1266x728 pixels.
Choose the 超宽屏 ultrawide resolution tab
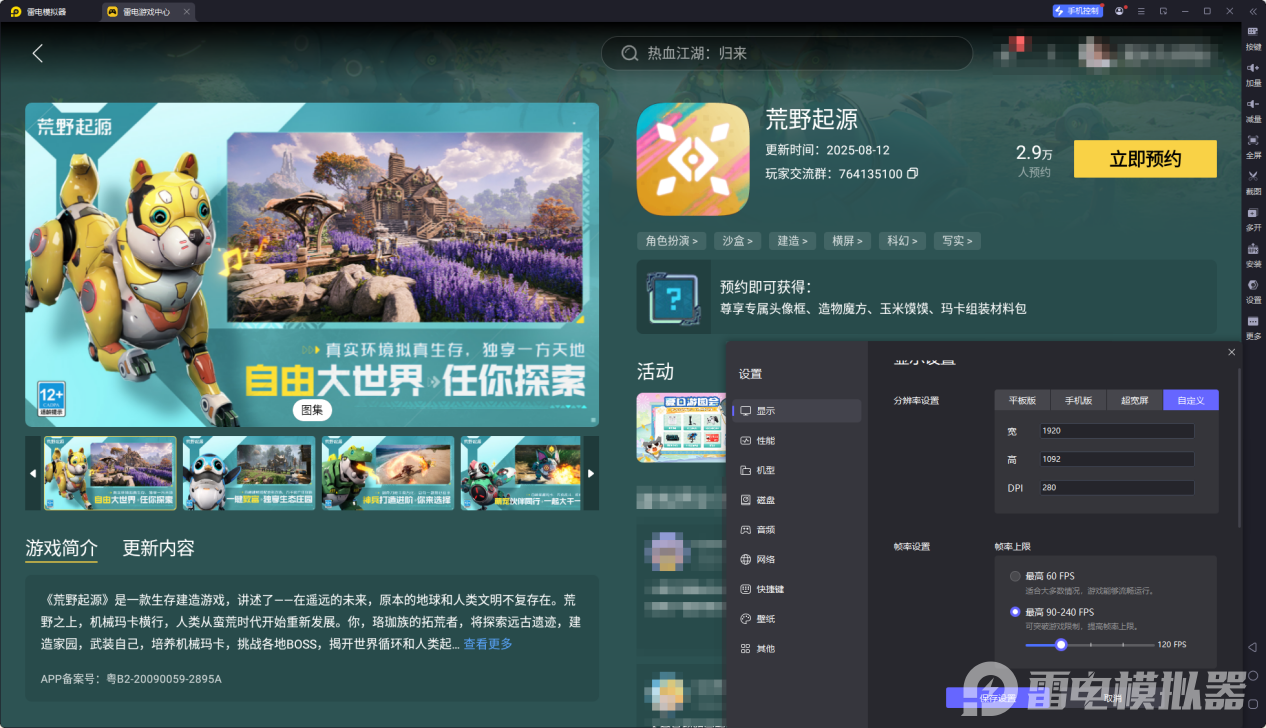tap(1134, 400)
